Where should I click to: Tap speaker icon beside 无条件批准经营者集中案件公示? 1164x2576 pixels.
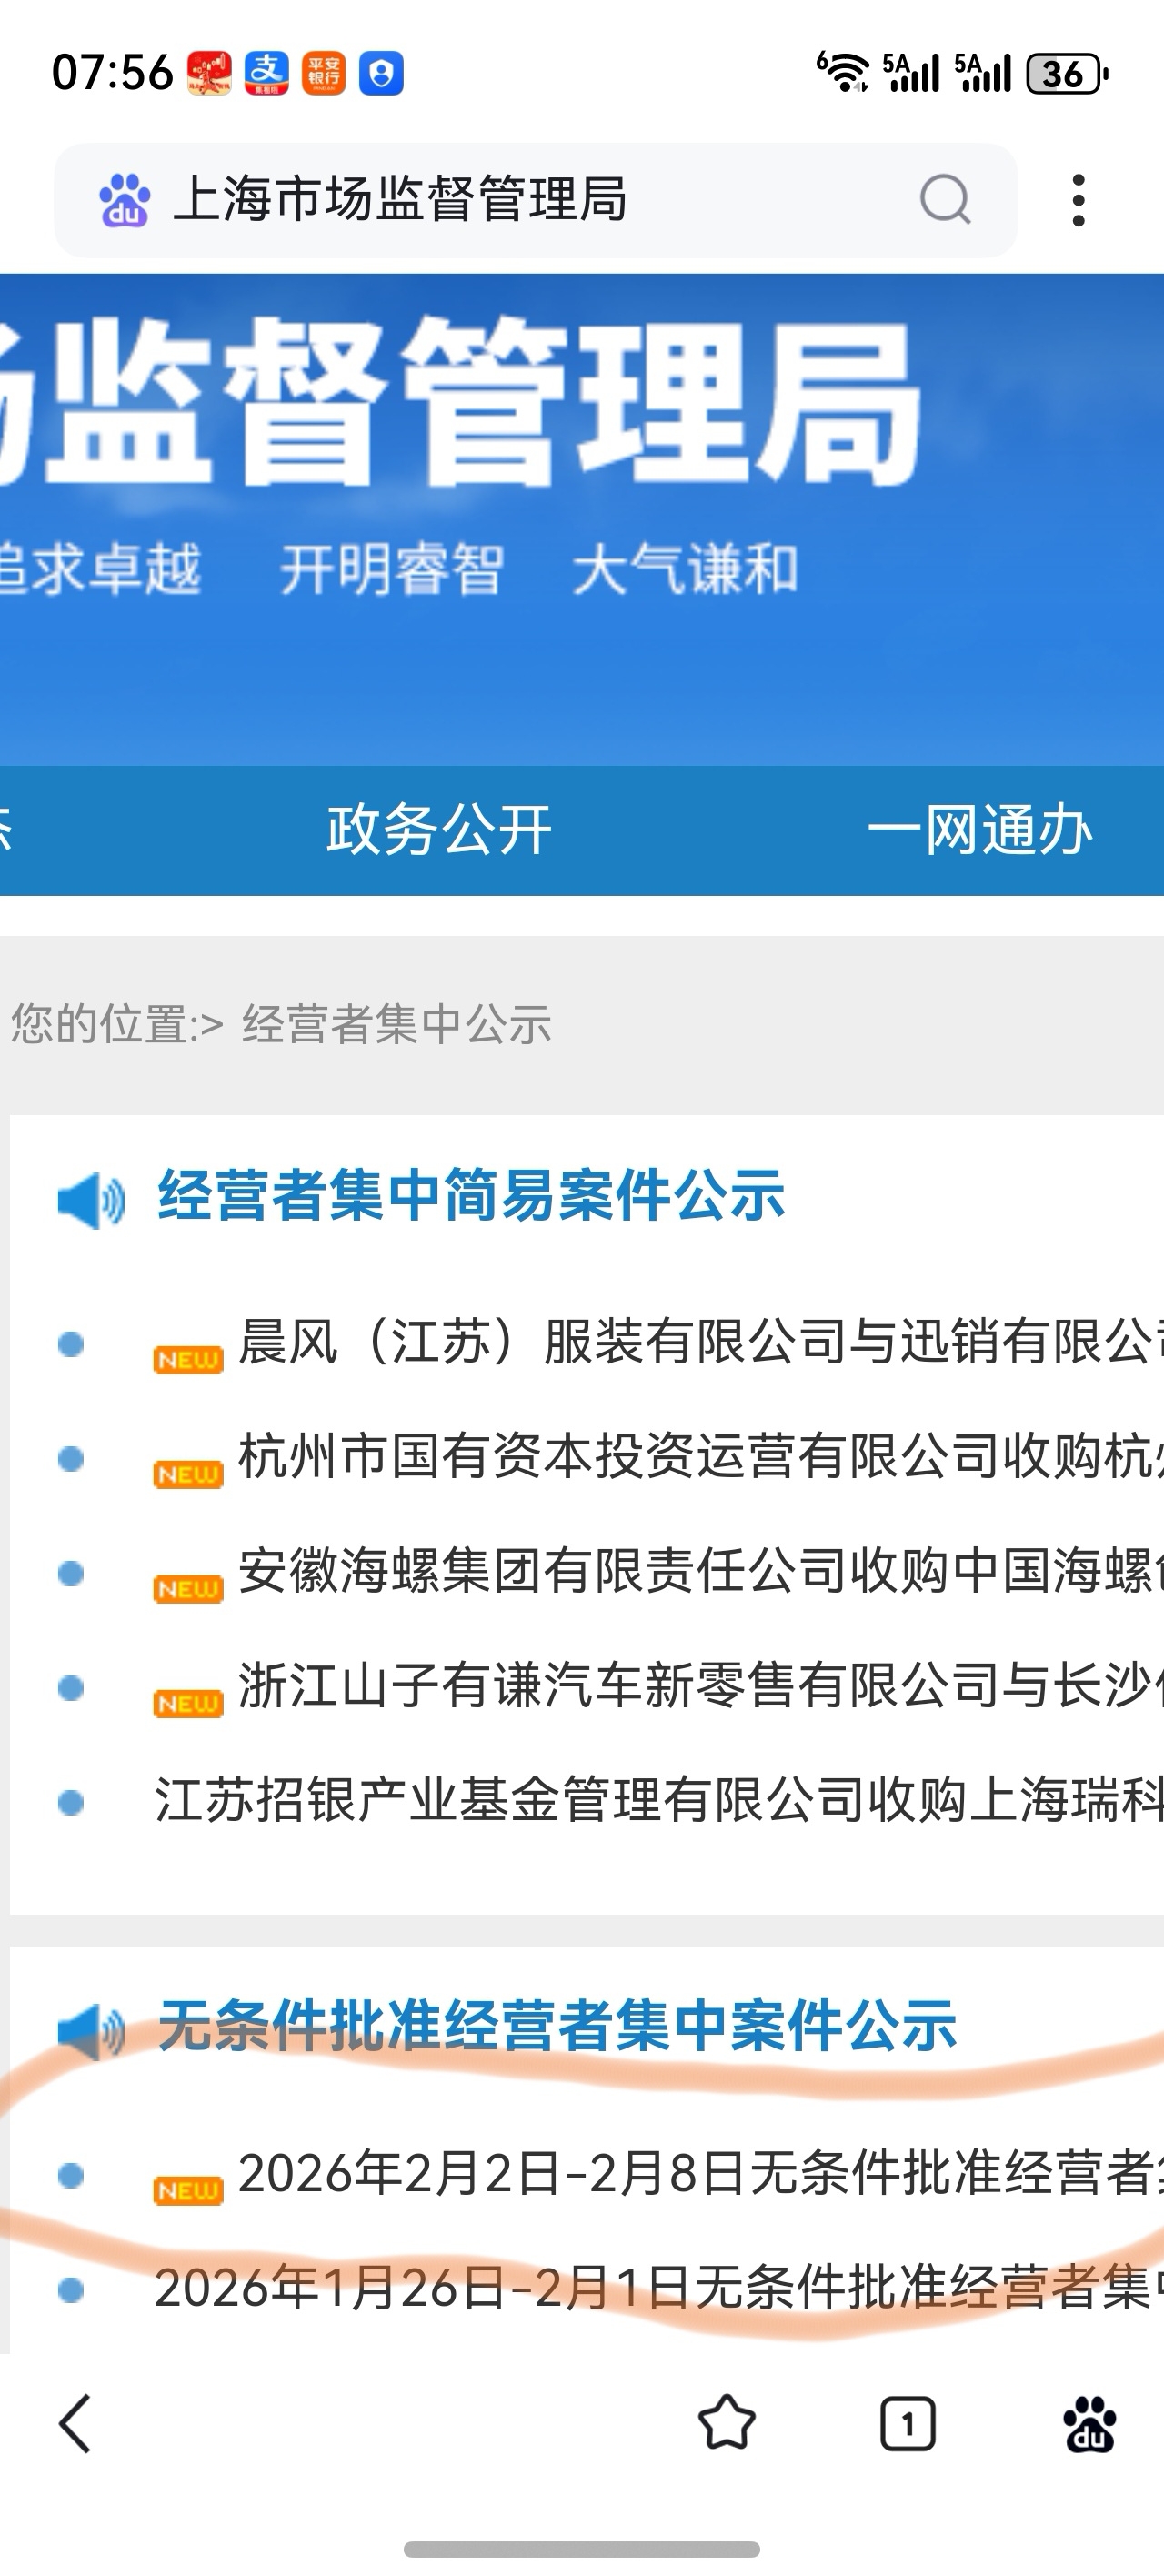91,2030
